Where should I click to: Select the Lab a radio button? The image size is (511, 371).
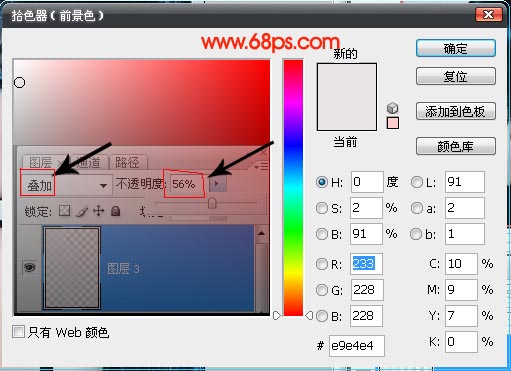[417, 208]
